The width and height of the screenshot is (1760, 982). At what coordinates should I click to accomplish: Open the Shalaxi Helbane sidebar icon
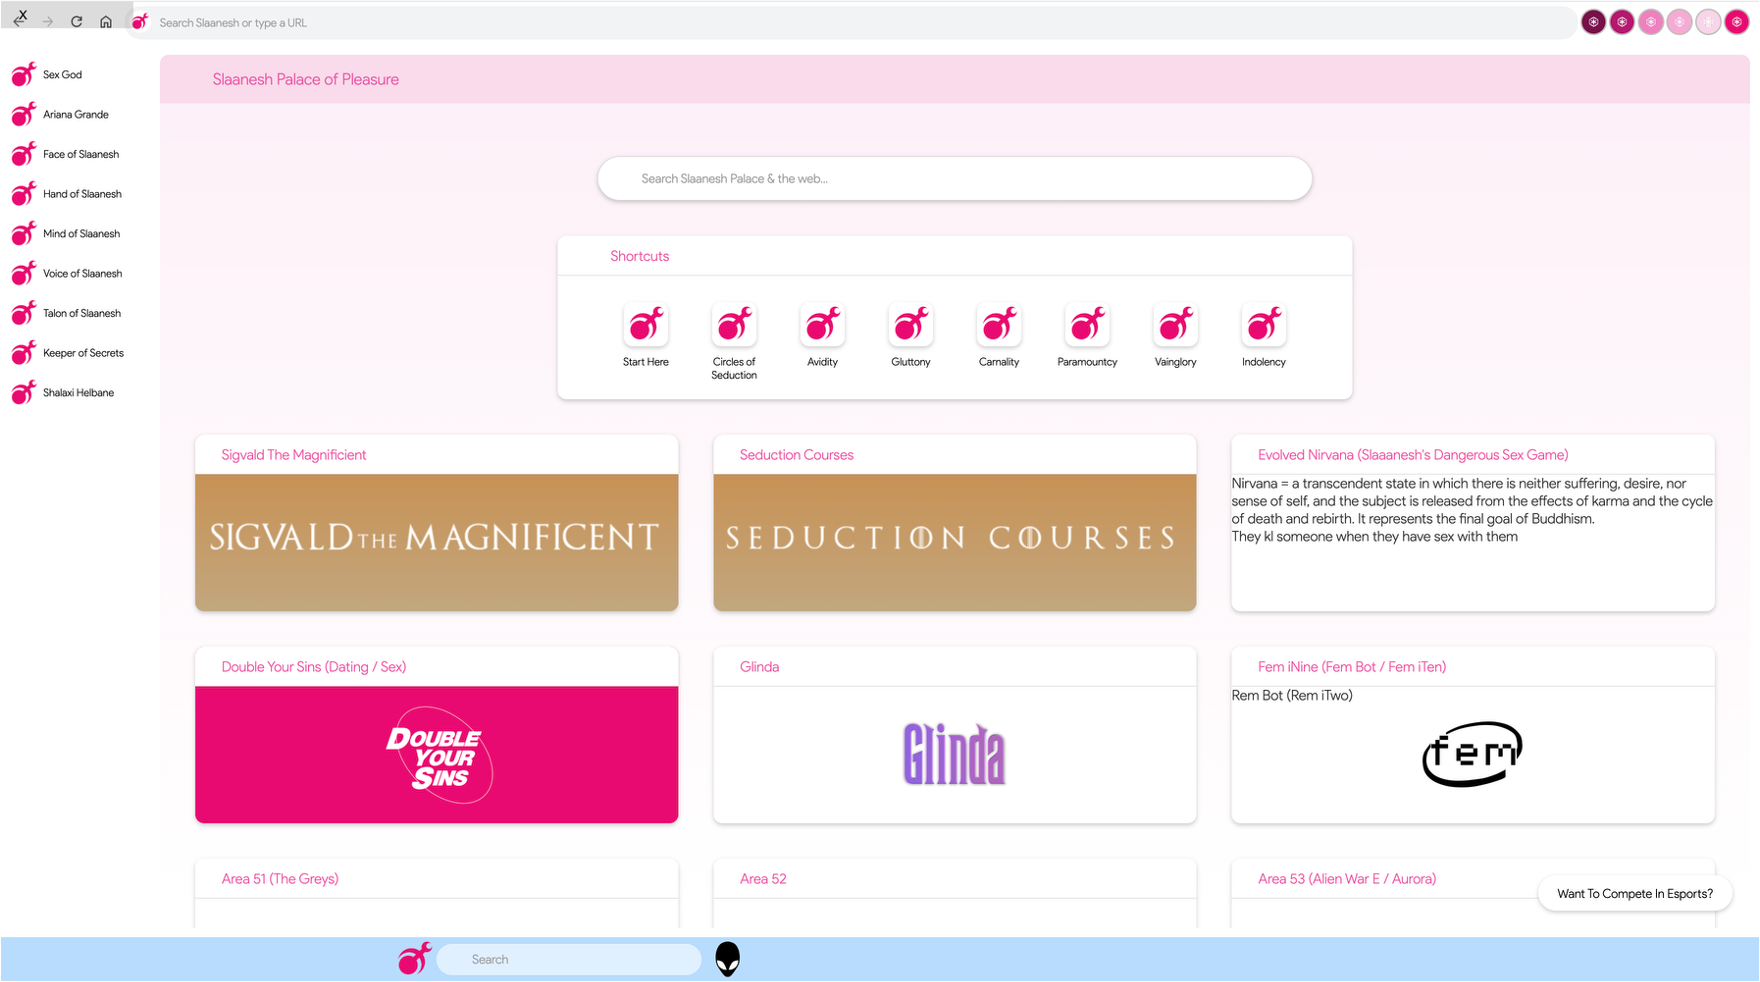coord(24,392)
